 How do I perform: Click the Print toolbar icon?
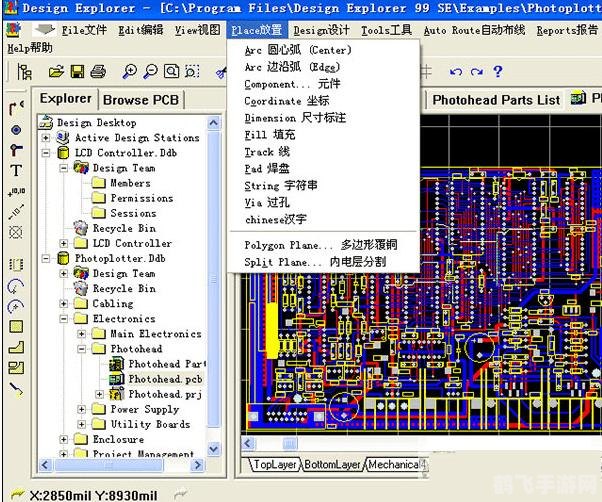pyautogui.click(x=98, y=72)
